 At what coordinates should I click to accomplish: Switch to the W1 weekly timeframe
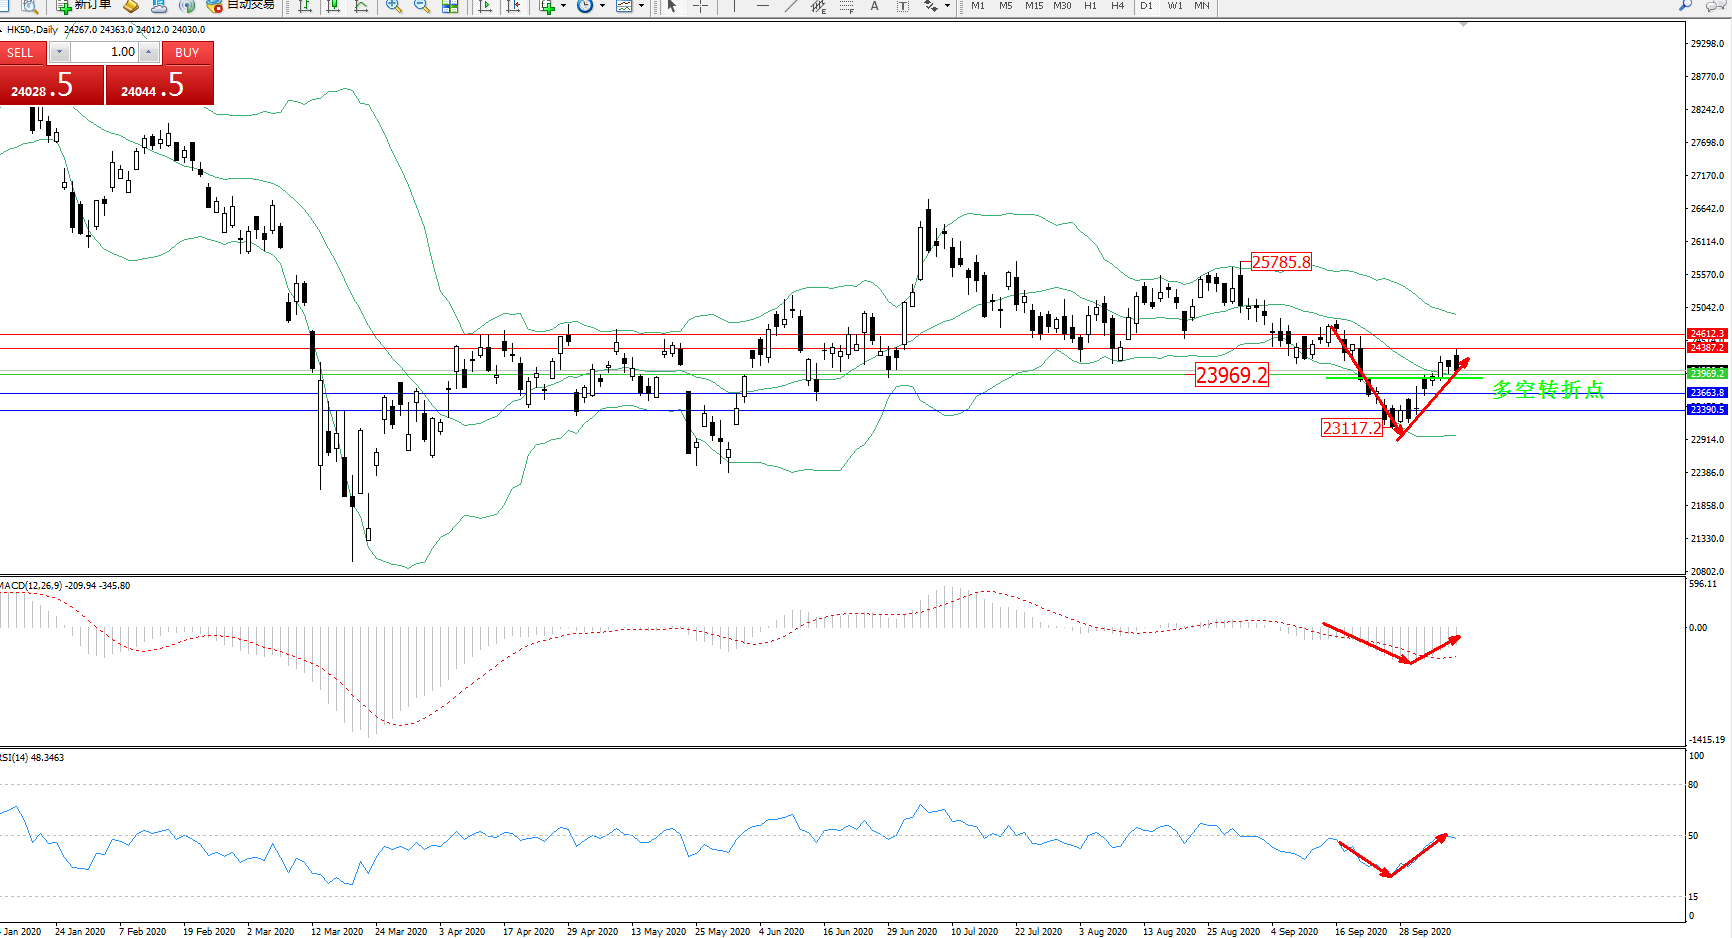[1174, 6]
